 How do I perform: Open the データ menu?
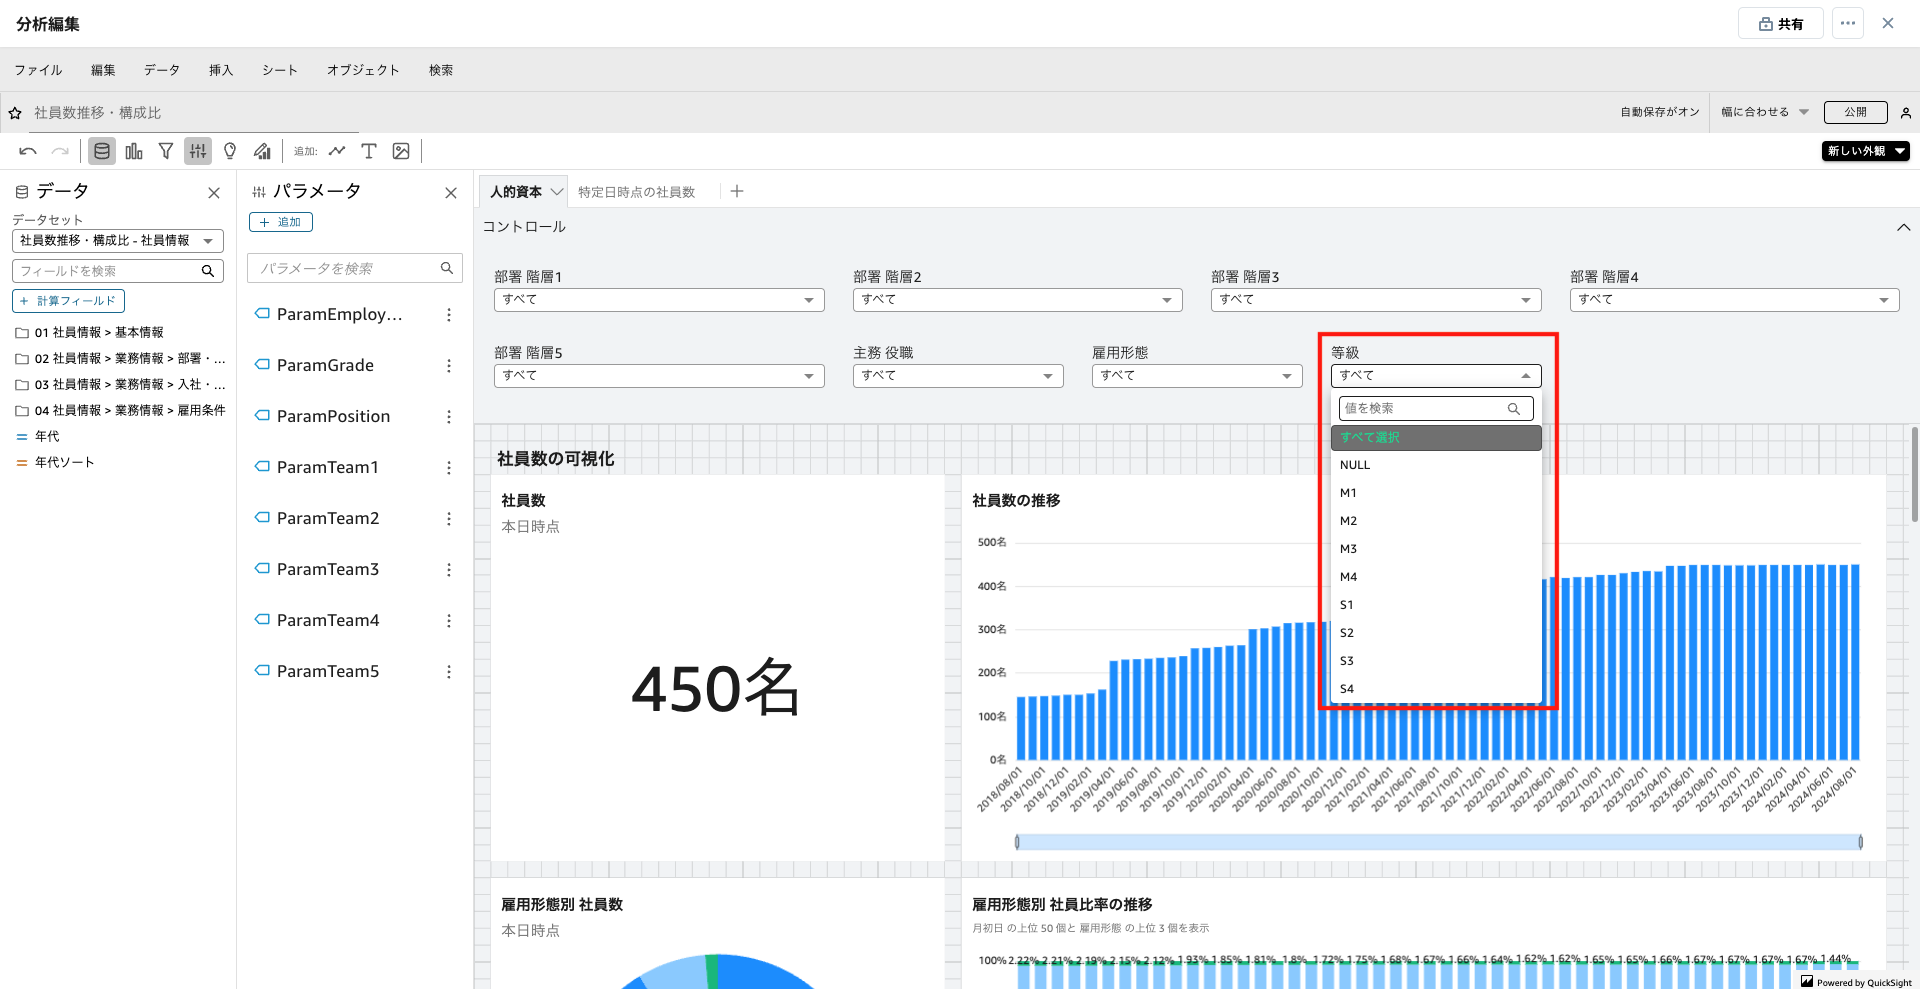click(x=161, y=70)
